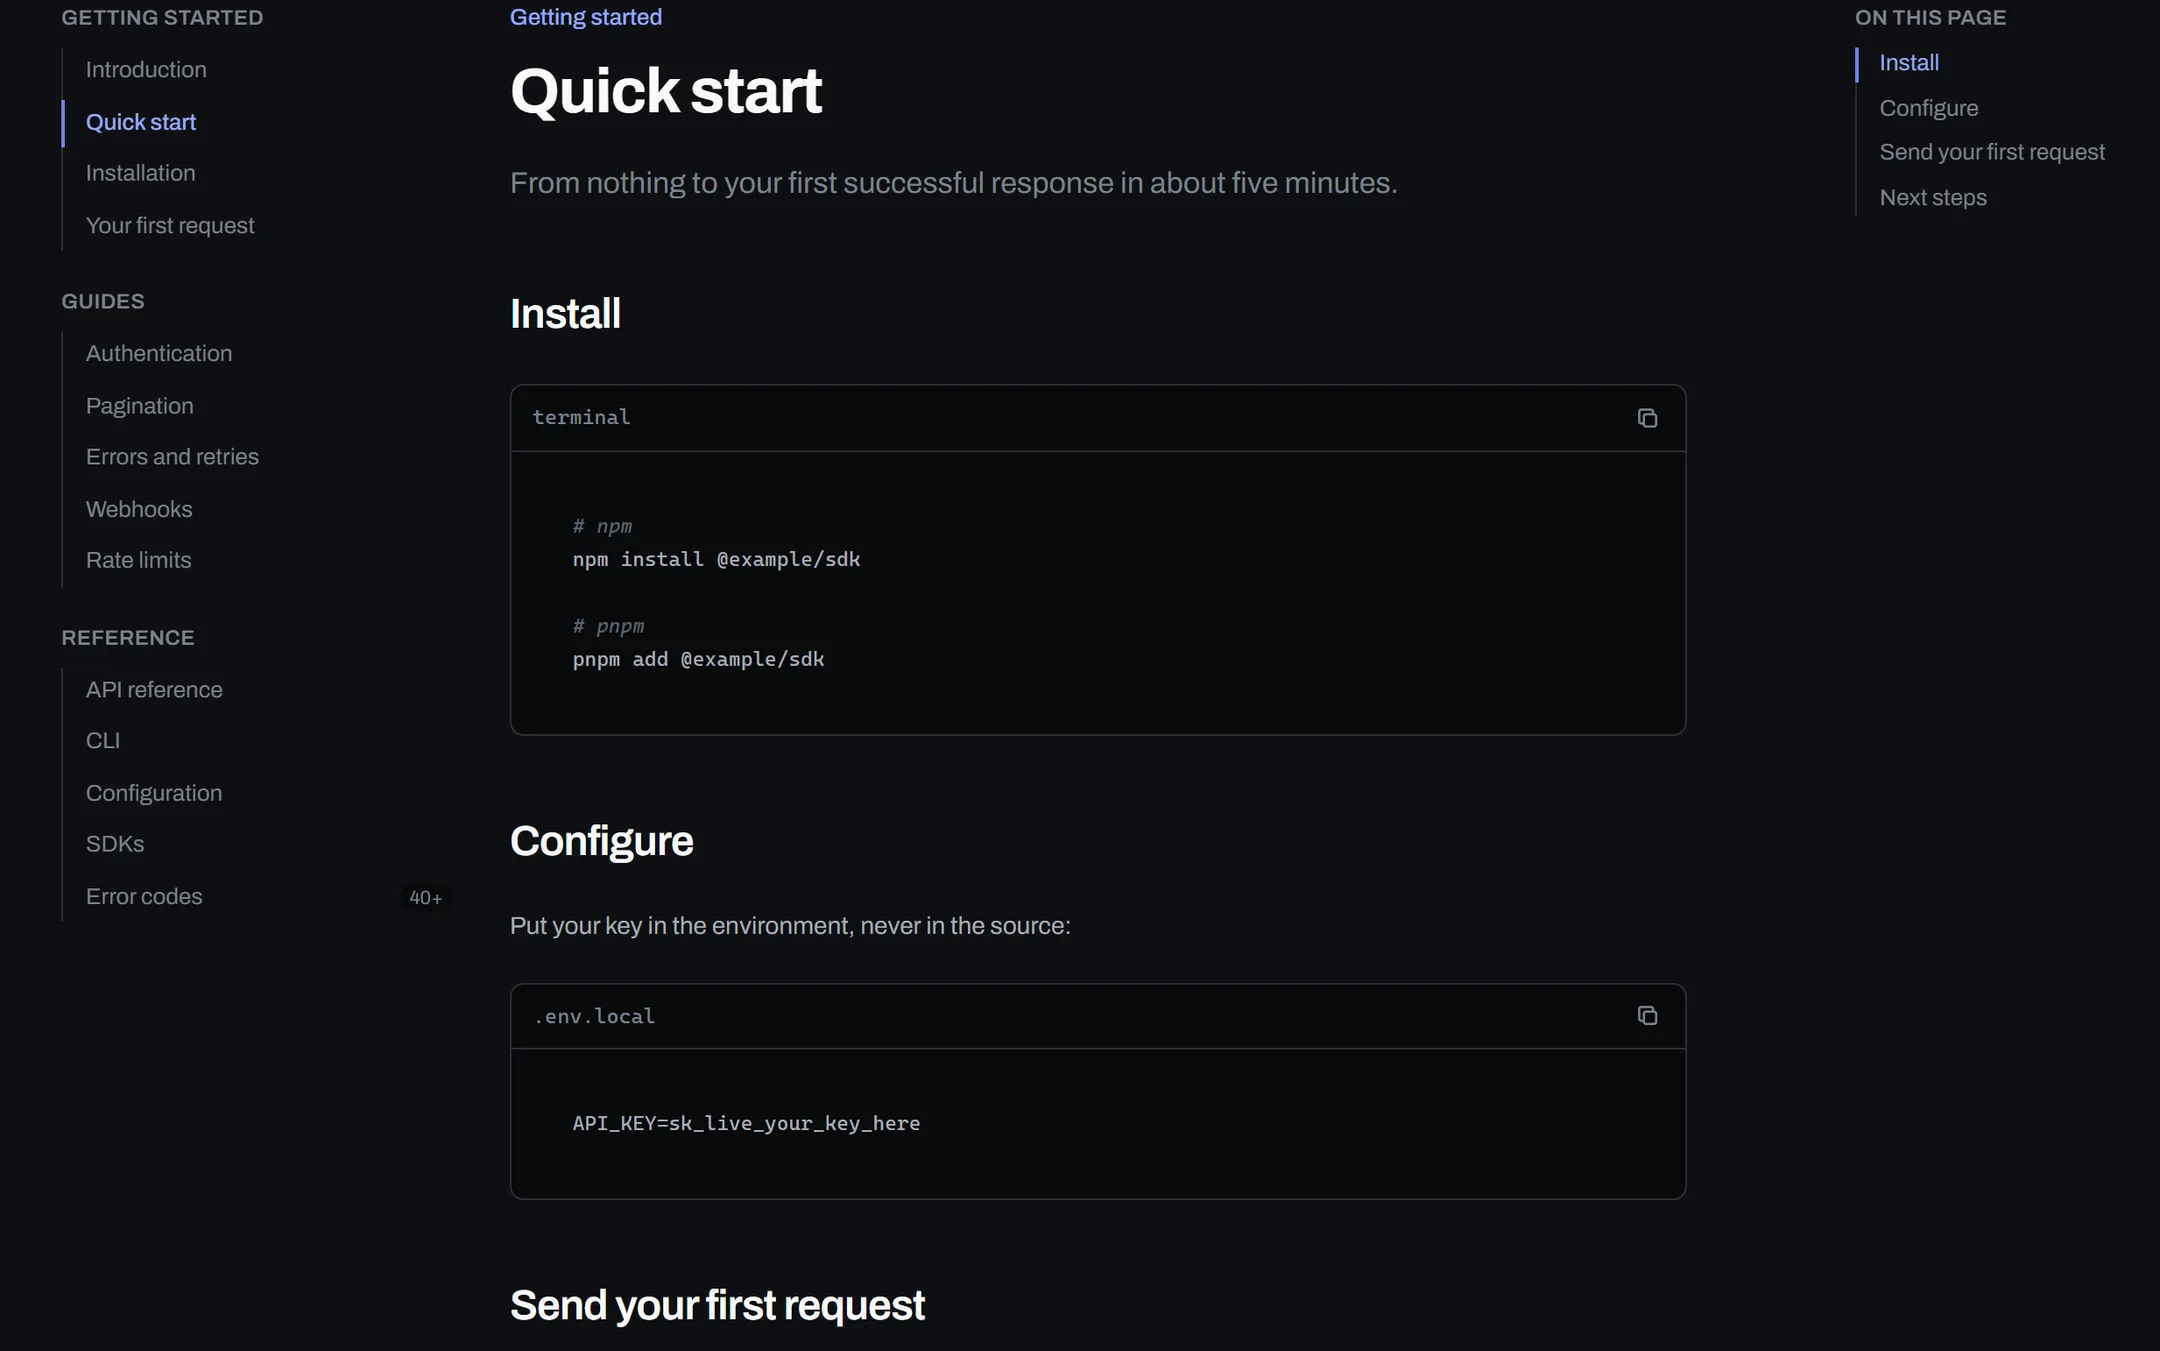
Task: Open Your first request page
Action: [170, 226]
